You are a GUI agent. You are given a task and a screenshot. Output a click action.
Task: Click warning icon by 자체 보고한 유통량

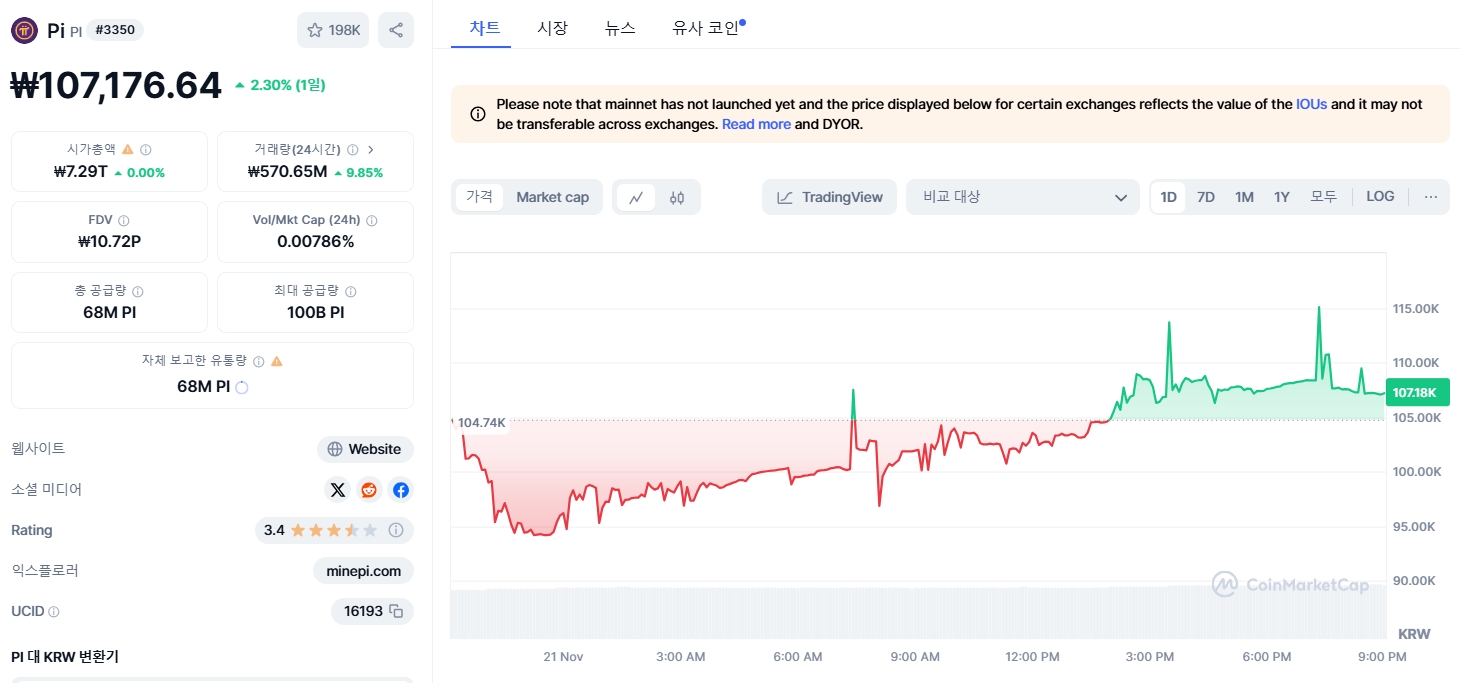(277, 361)
